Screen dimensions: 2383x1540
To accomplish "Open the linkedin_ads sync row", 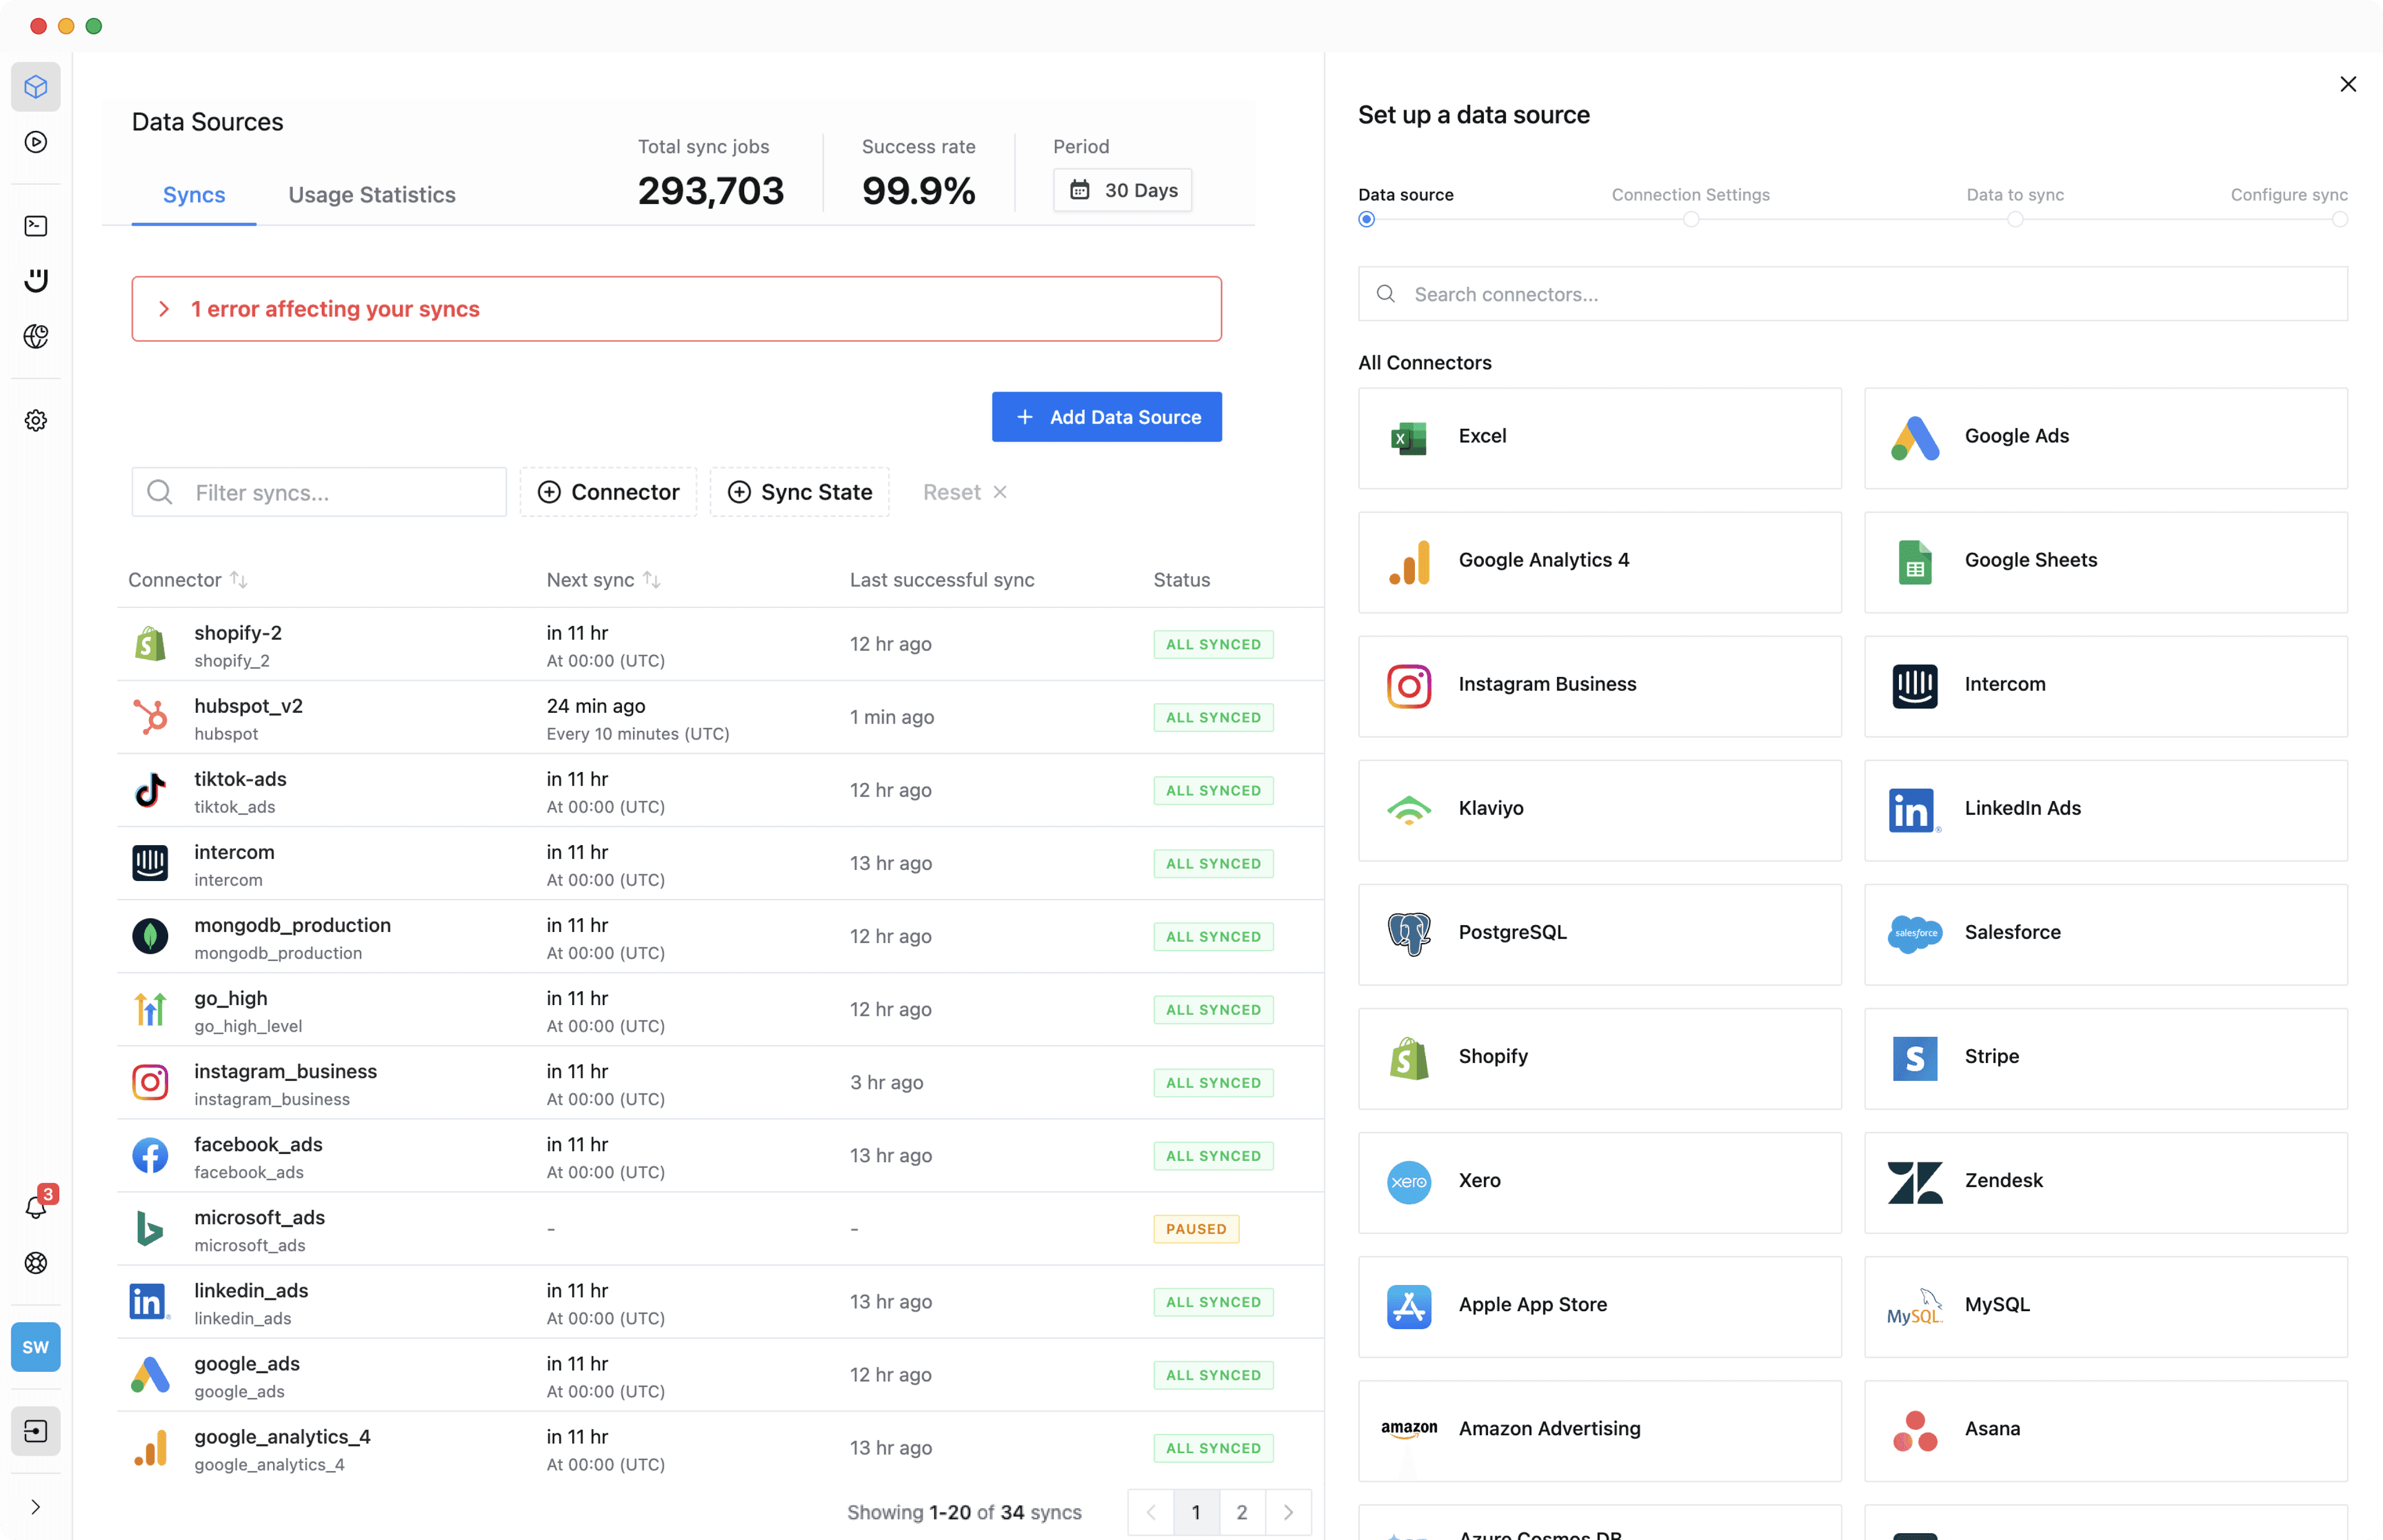I will point(720,1302).
